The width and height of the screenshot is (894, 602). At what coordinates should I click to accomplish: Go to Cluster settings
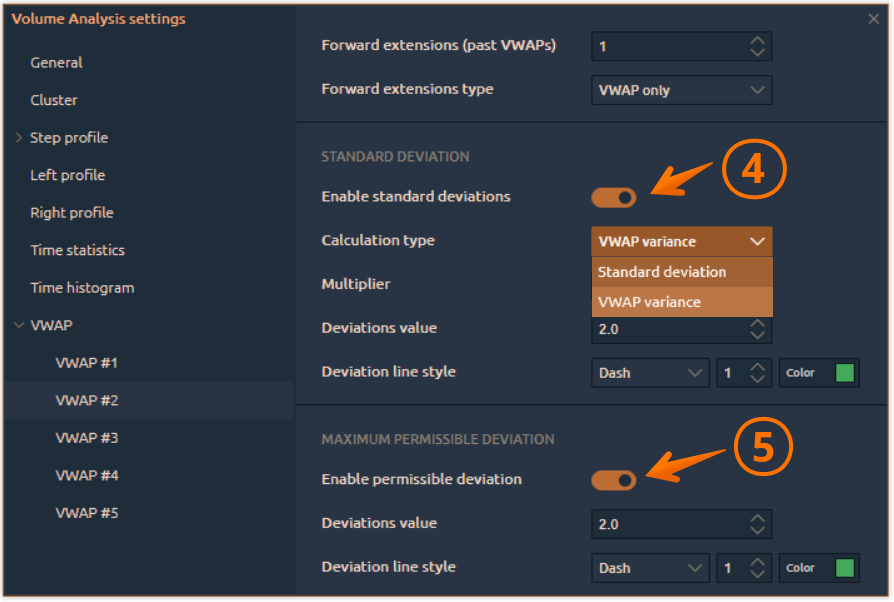[54, 100]
